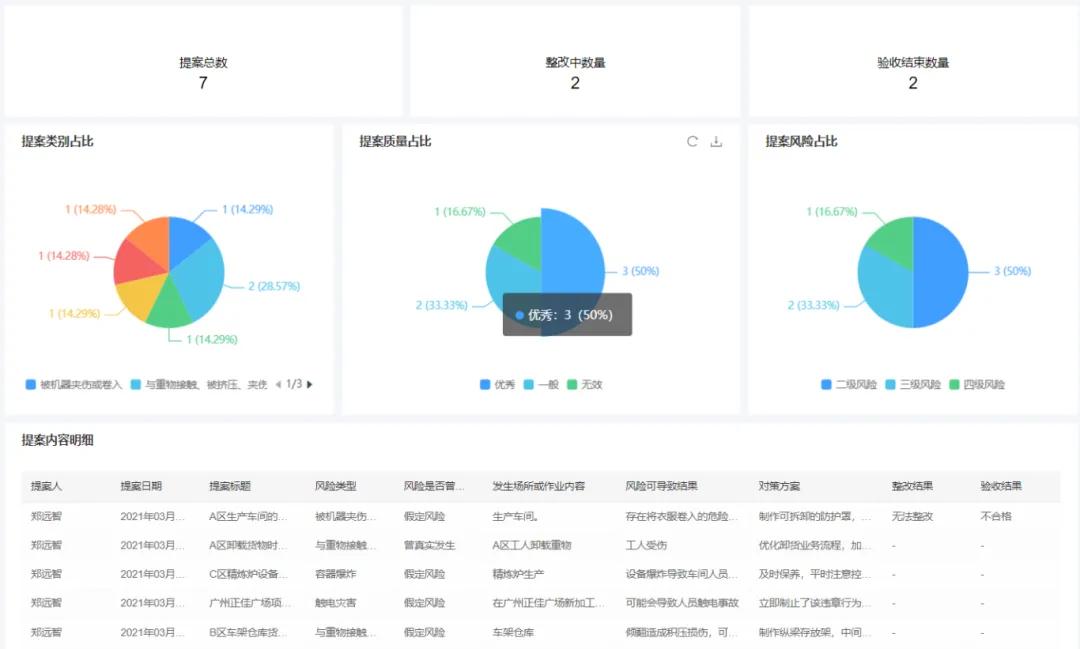1080x649 pixels.
Task: Click the A区生产车间的… title cell
Action: (x=248, y=516)
